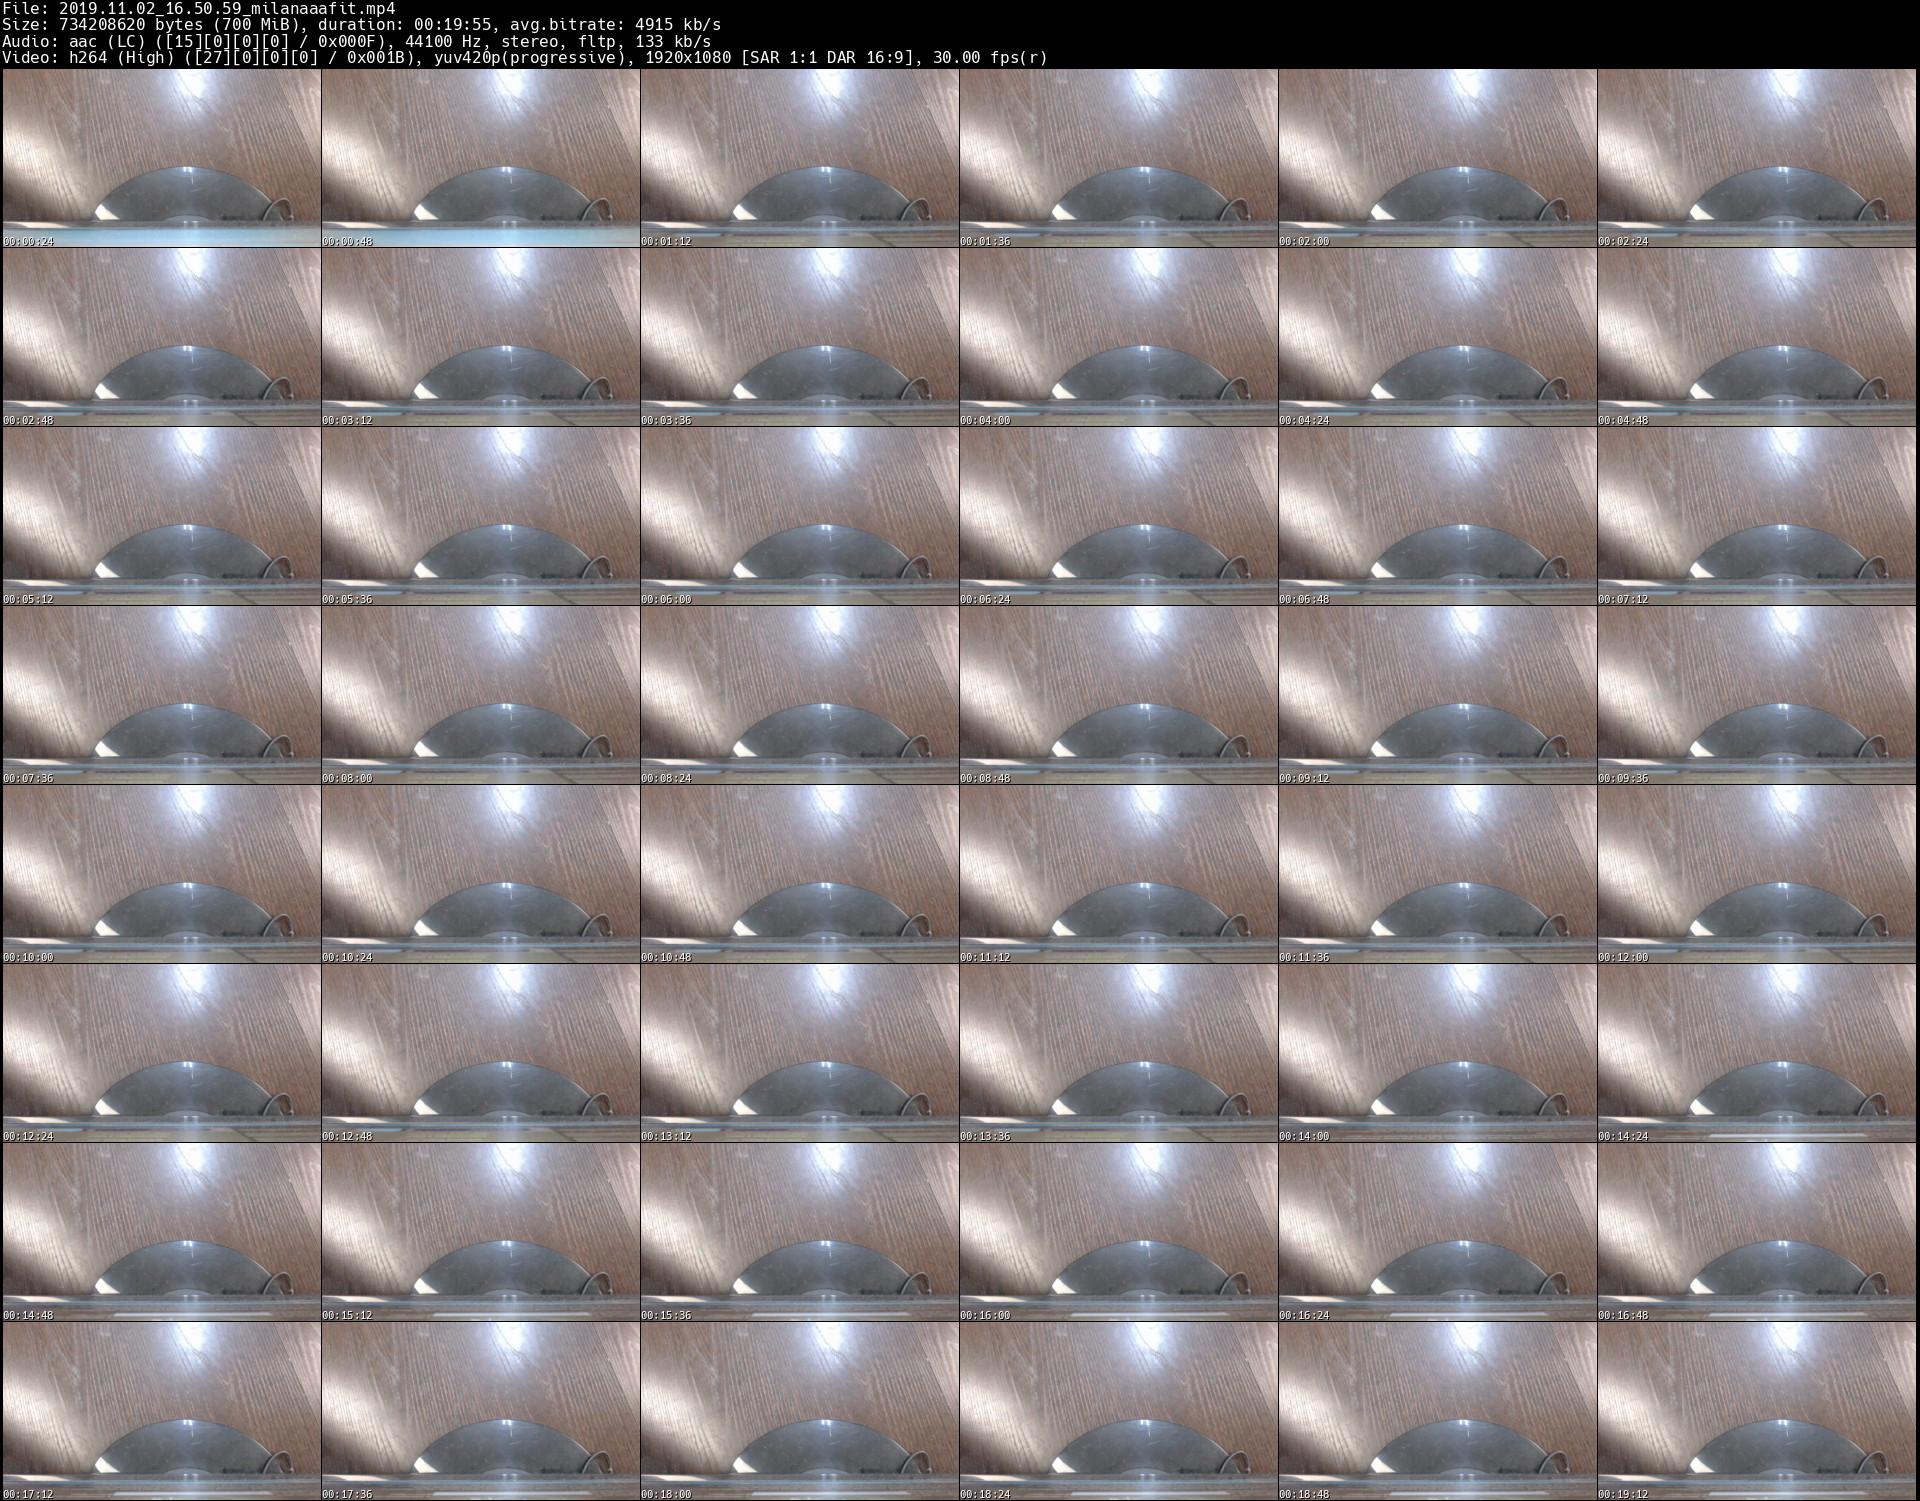Open the frame stamped 00:07:36

pyautogui.click(x=161, y=695)
